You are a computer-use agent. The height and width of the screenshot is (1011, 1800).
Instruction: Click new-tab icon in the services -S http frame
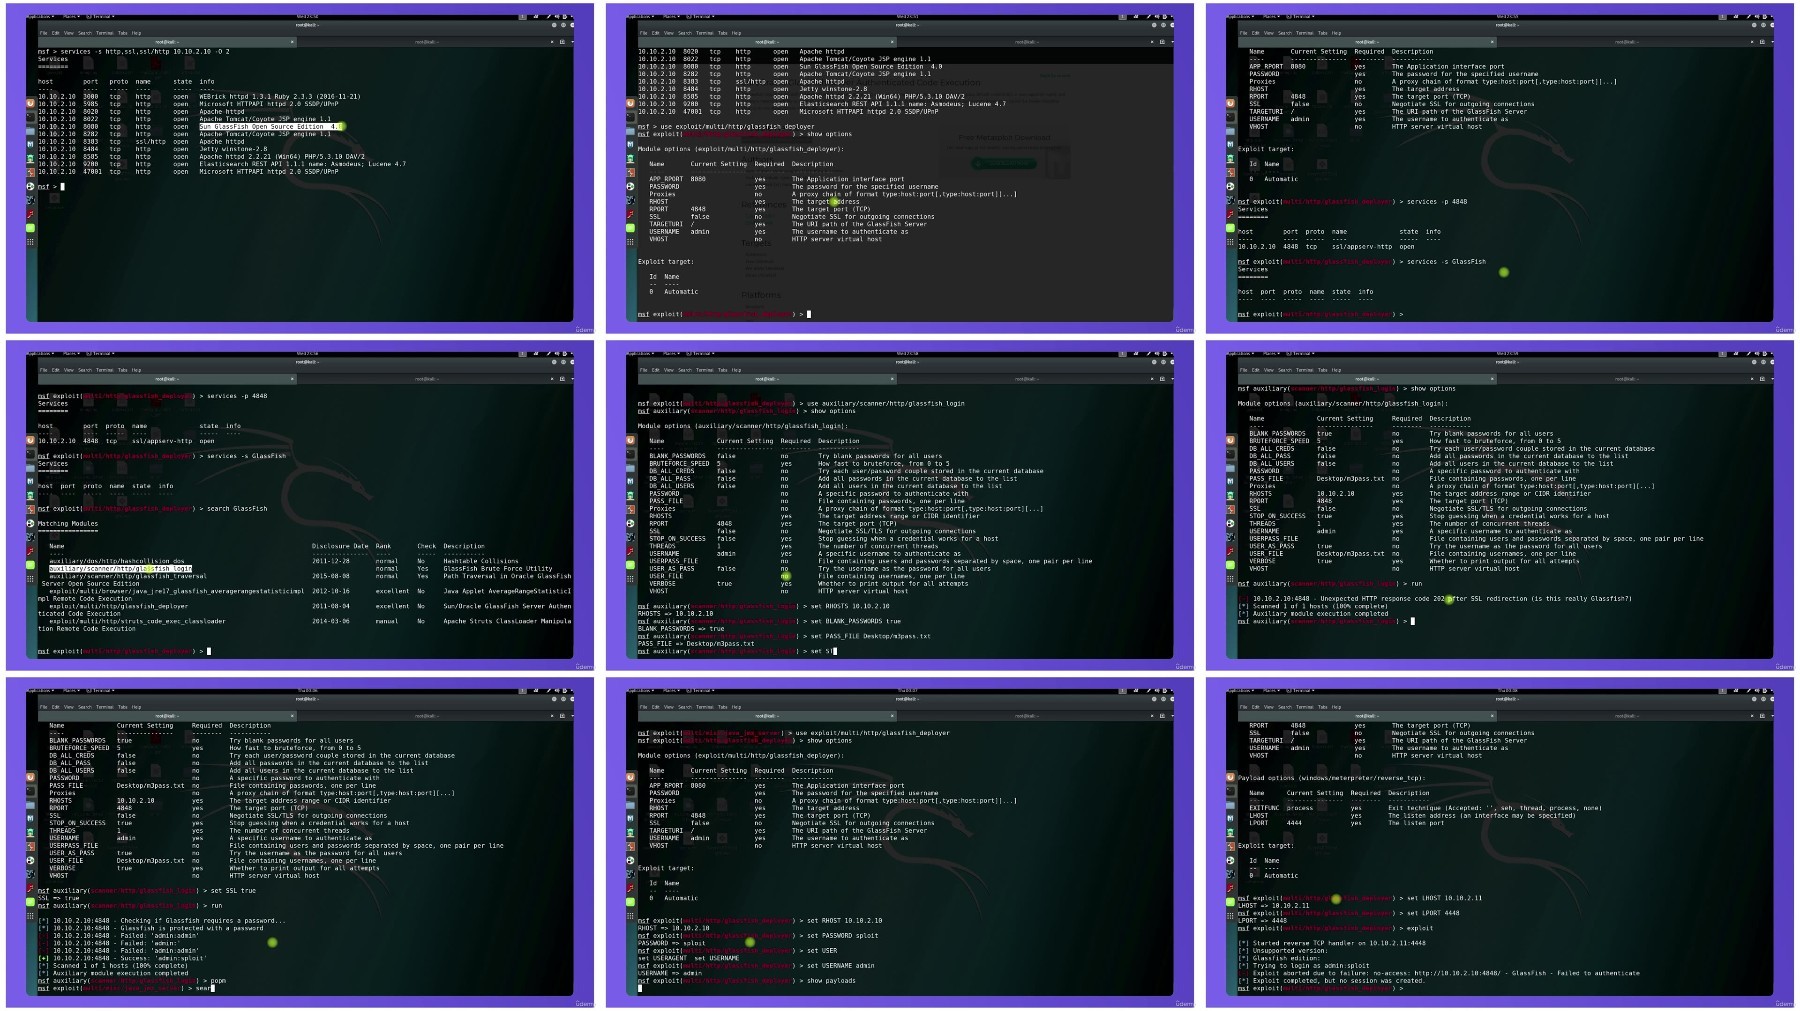[562, 42]
